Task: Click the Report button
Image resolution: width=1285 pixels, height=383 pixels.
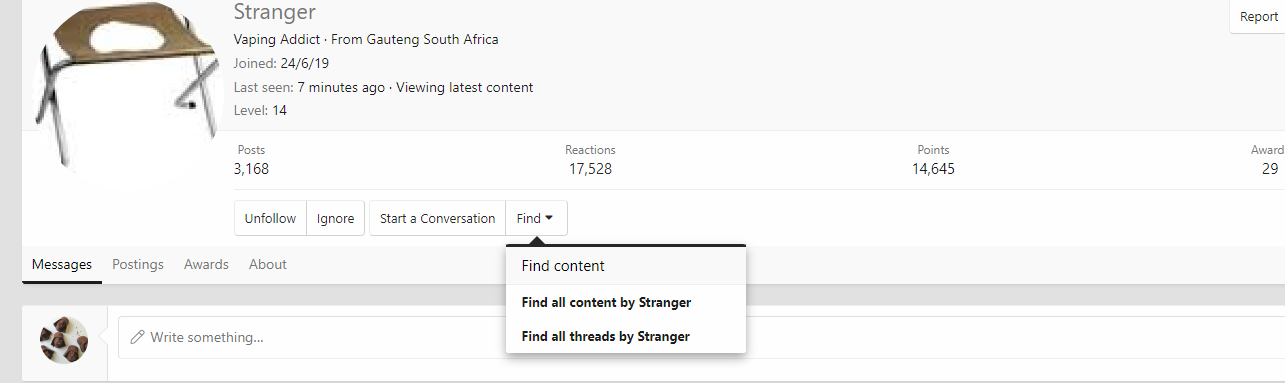Action: click(1258, 17)
